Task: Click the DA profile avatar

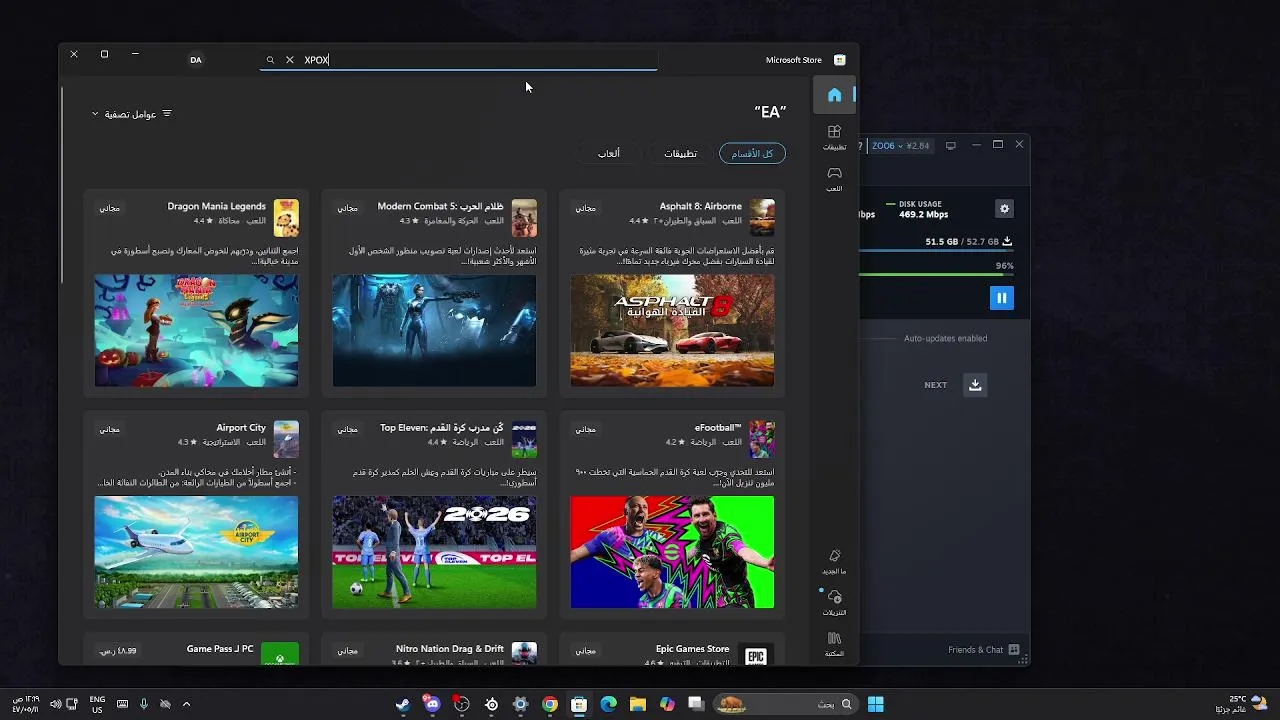Action: pyautogui.click(x=196, y=60)
